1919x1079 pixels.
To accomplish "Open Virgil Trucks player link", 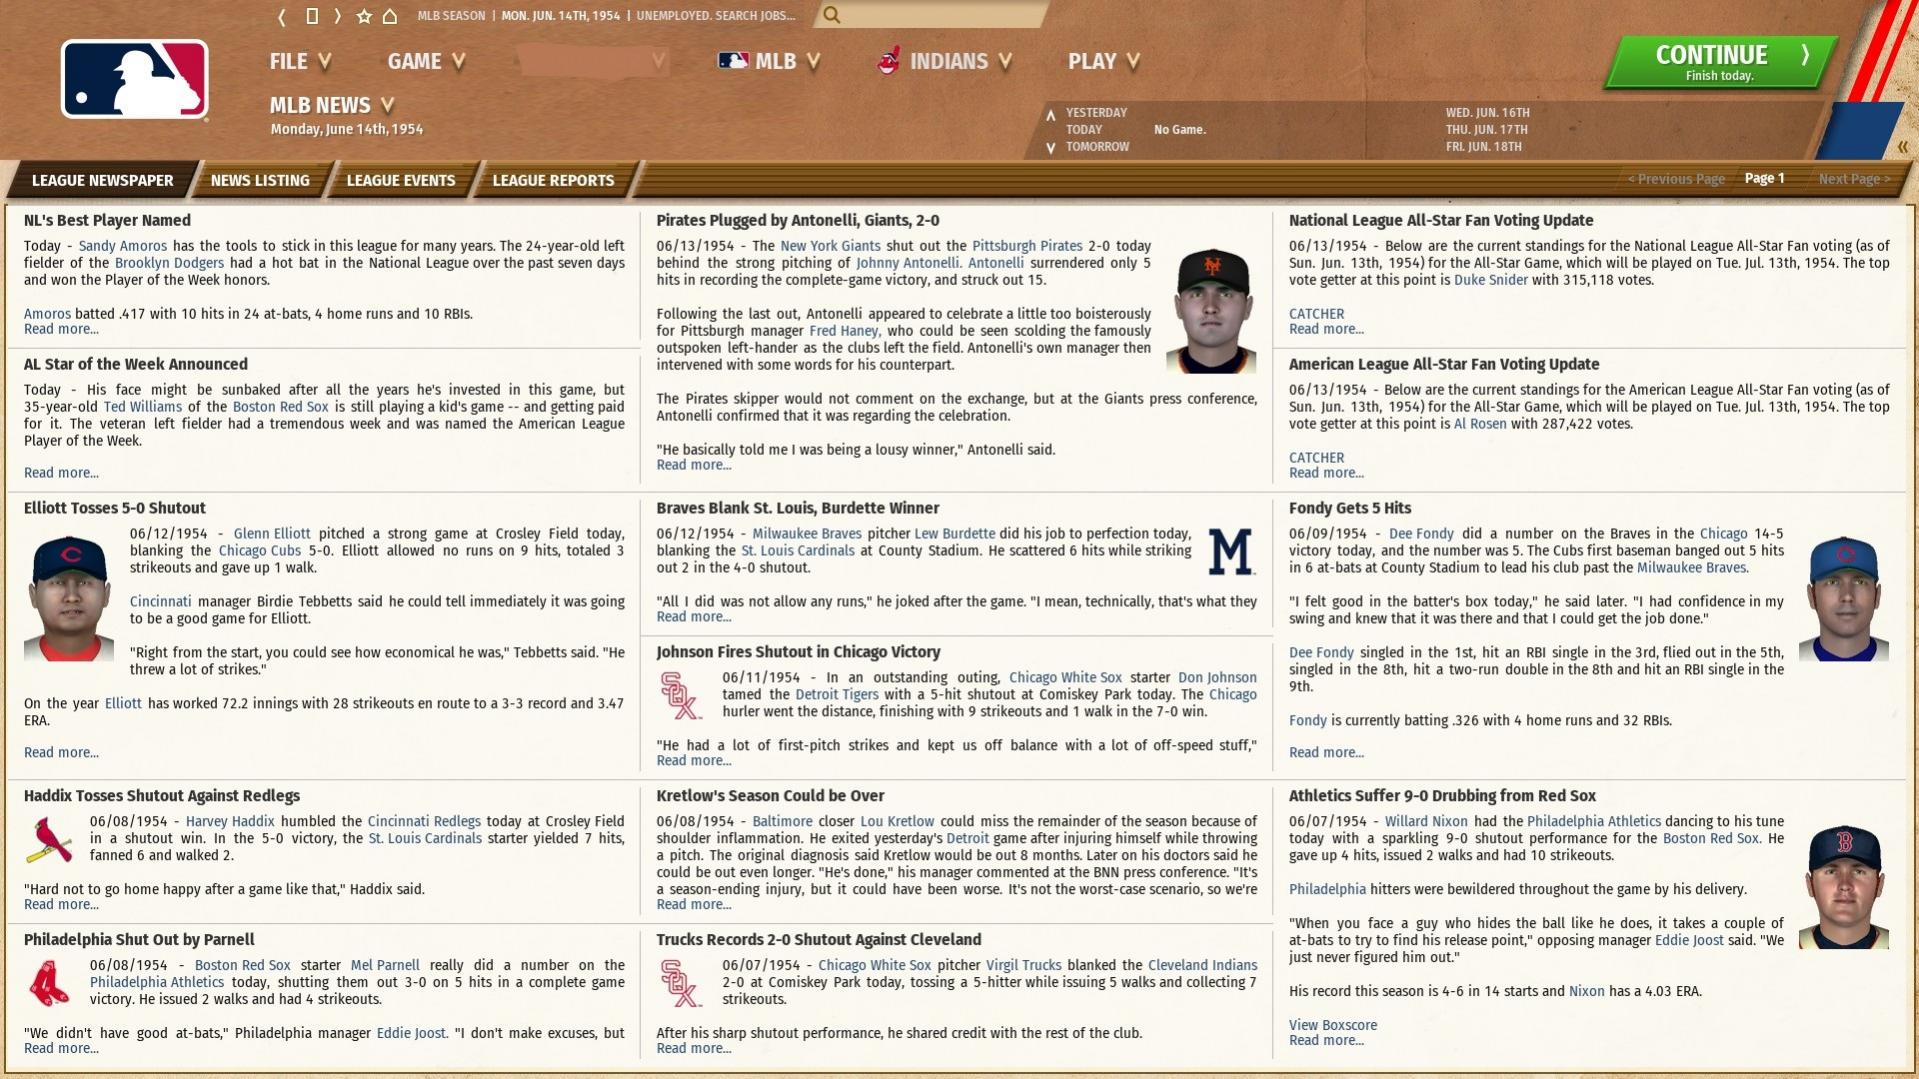I will 1023,966.
